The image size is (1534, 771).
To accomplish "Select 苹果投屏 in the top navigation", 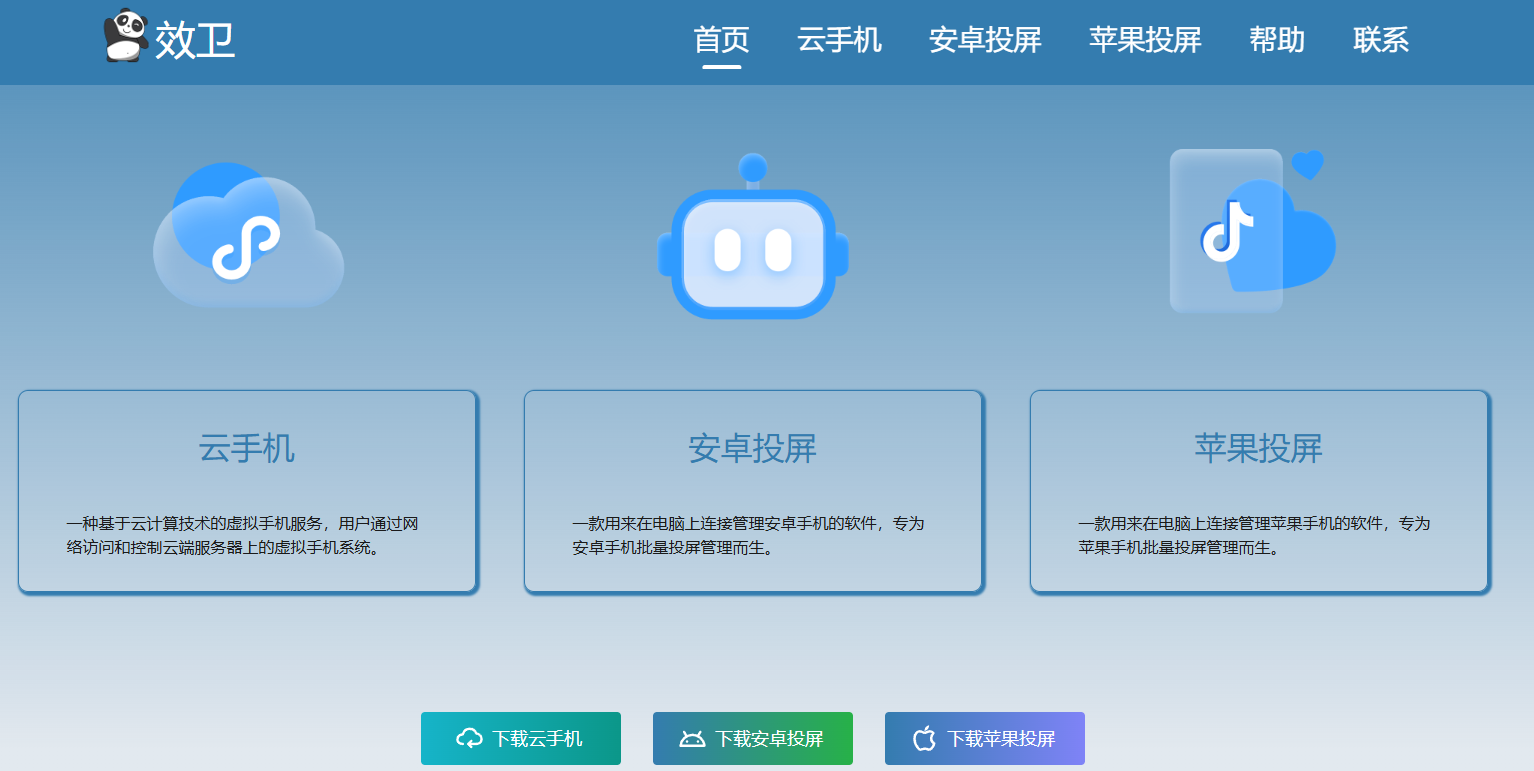I will (x=1145, y=40).
